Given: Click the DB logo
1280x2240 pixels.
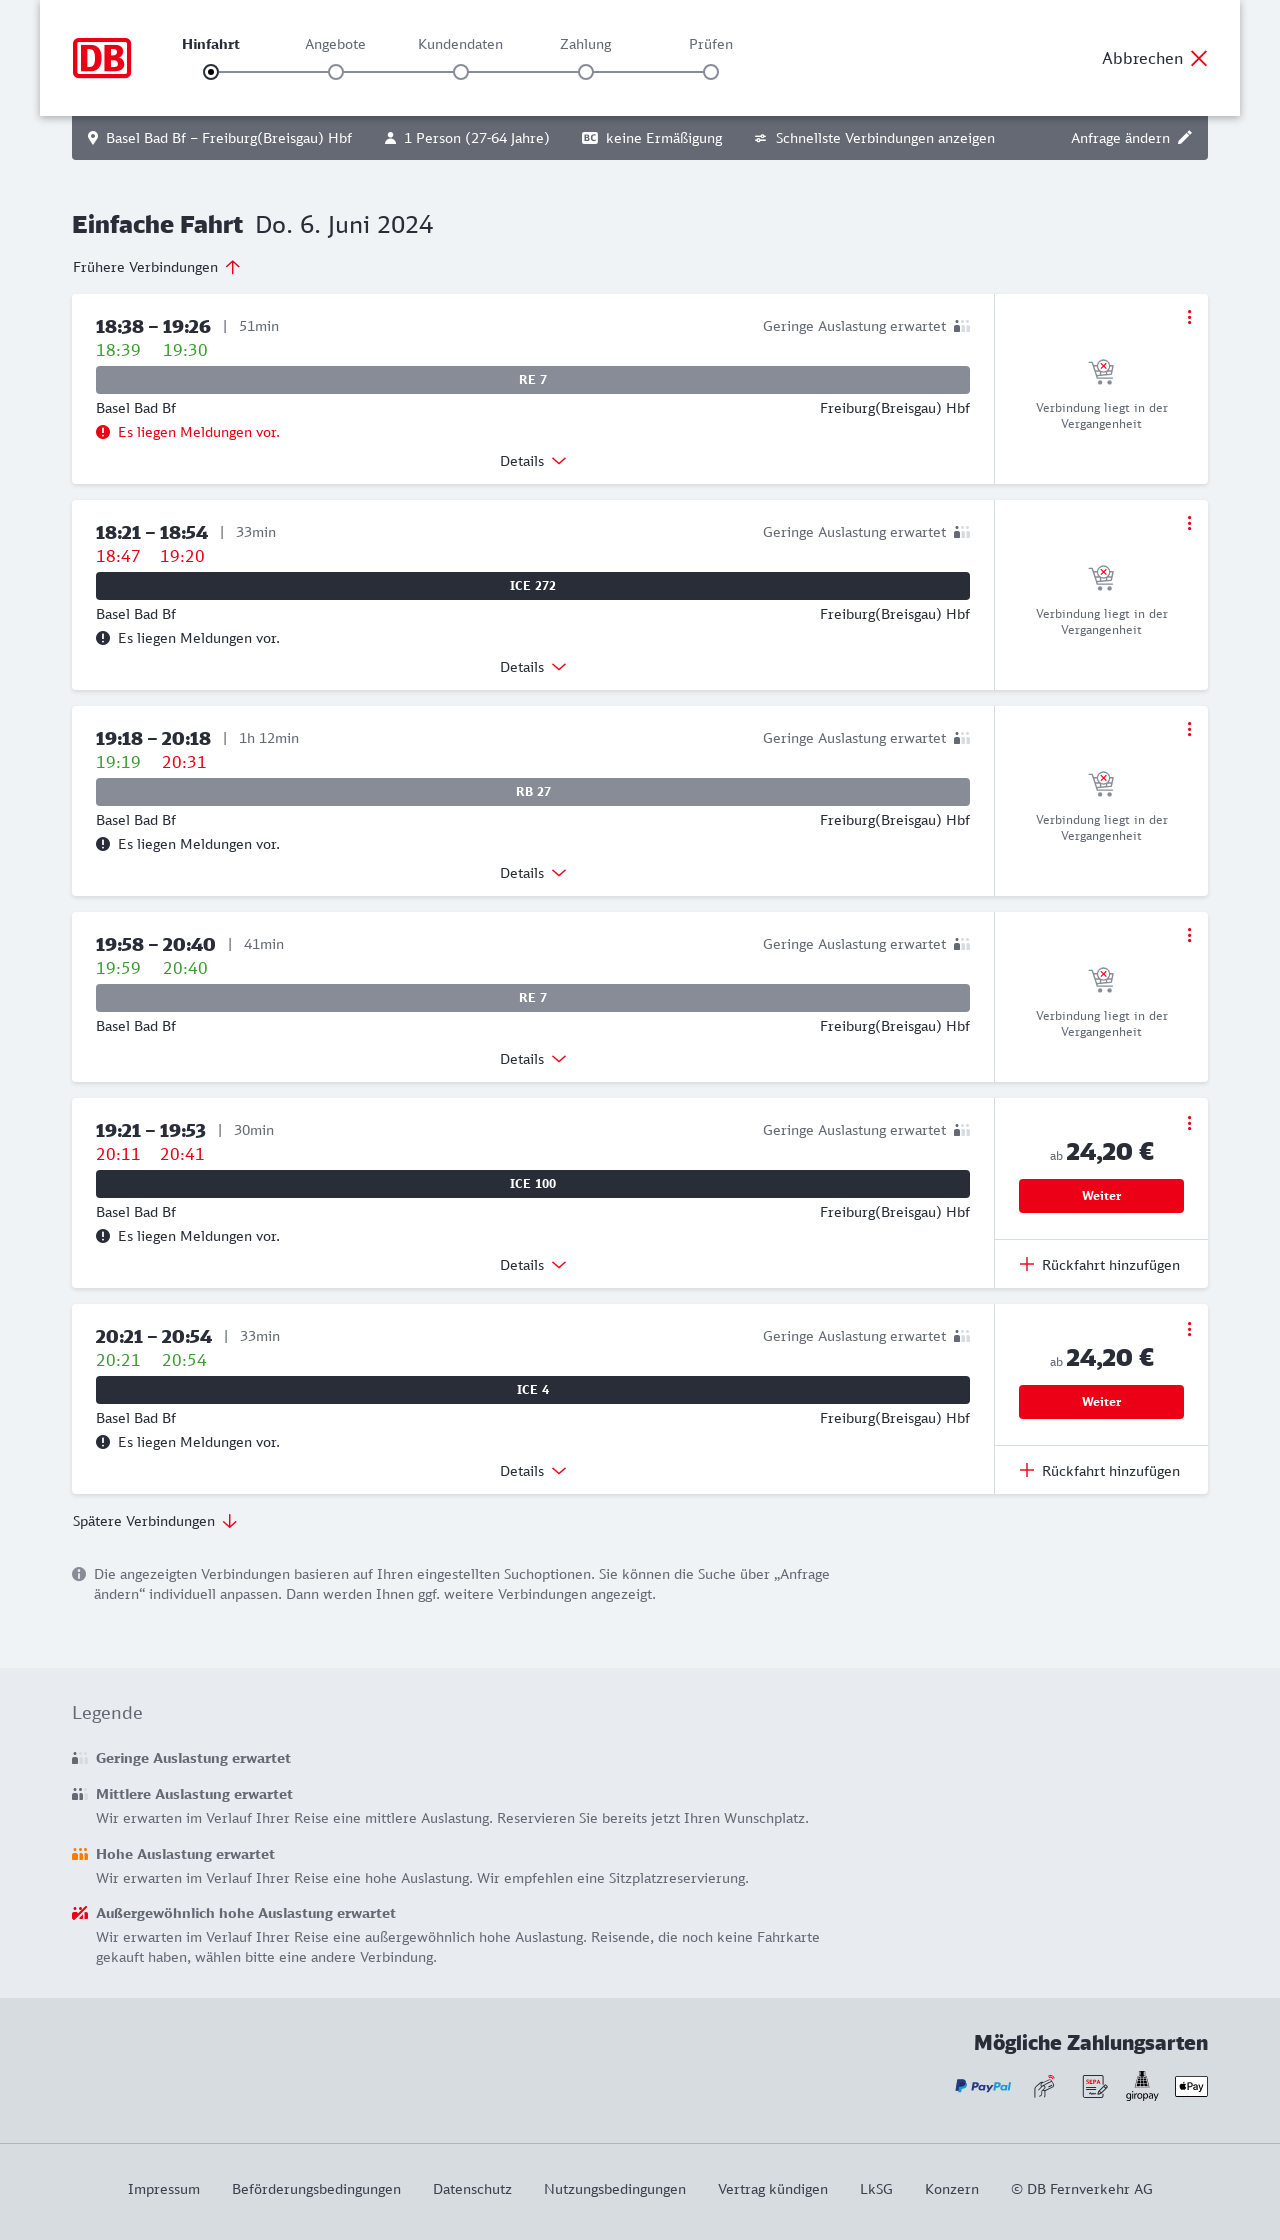Looking at the screenshot, I should [102, 58].
